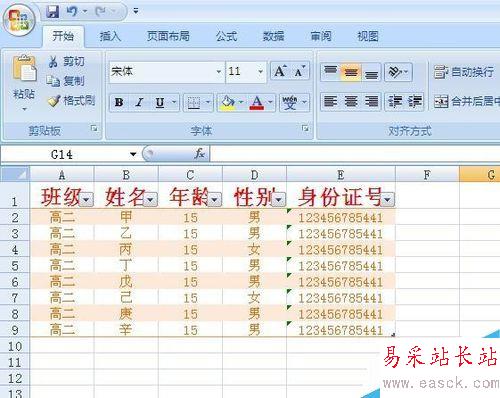Open the font size dropdown
Viewport: 500px width, 398px height.
point(260,71)
